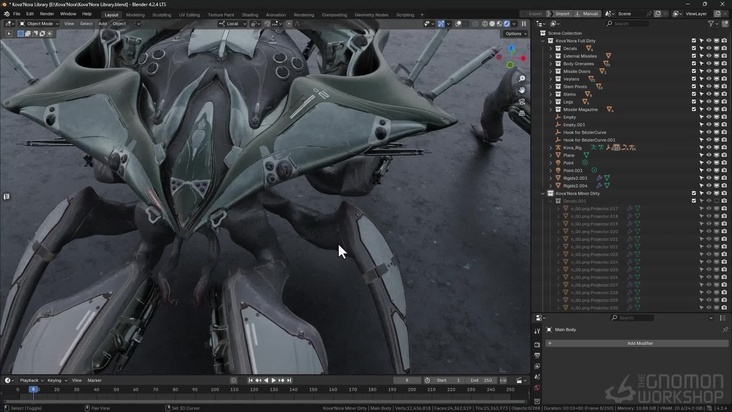Jump to the next keyframe
The image size is (732, 412).
(x=282, y=380)
